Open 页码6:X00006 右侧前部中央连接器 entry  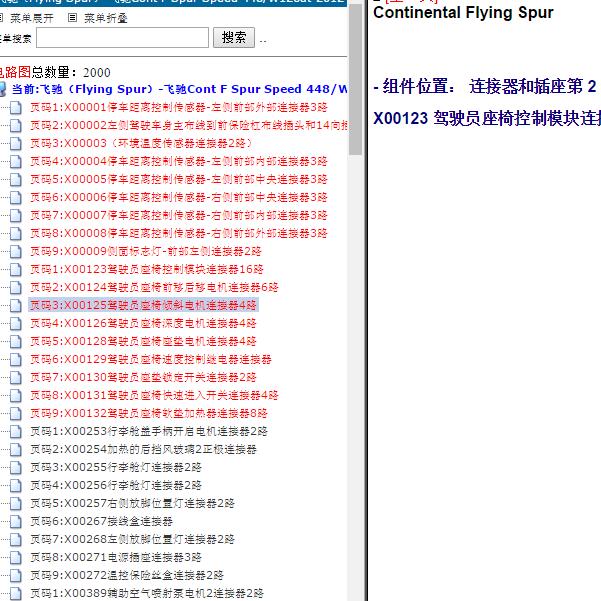click(x=179, y=197)
